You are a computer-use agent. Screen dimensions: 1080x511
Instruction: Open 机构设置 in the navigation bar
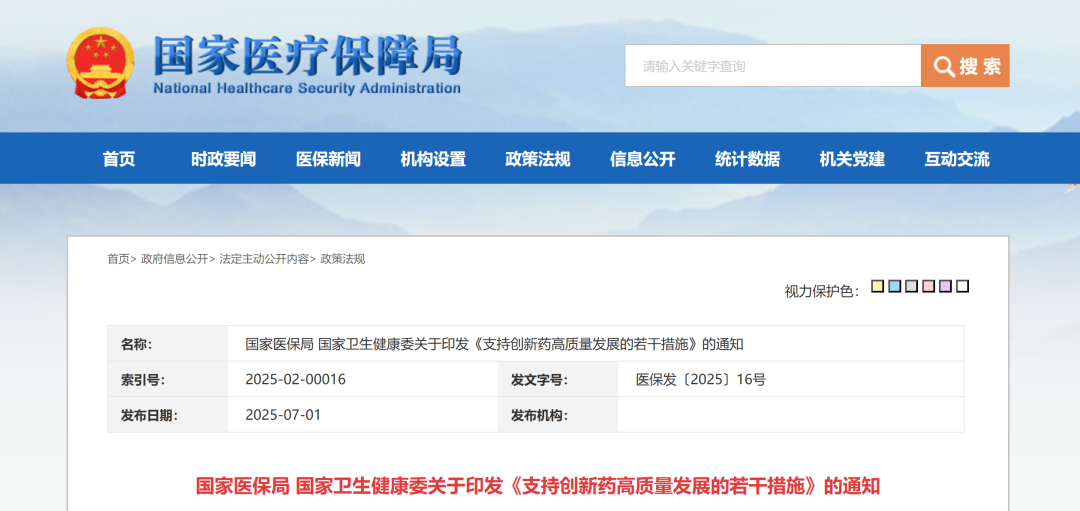(433, 159)
